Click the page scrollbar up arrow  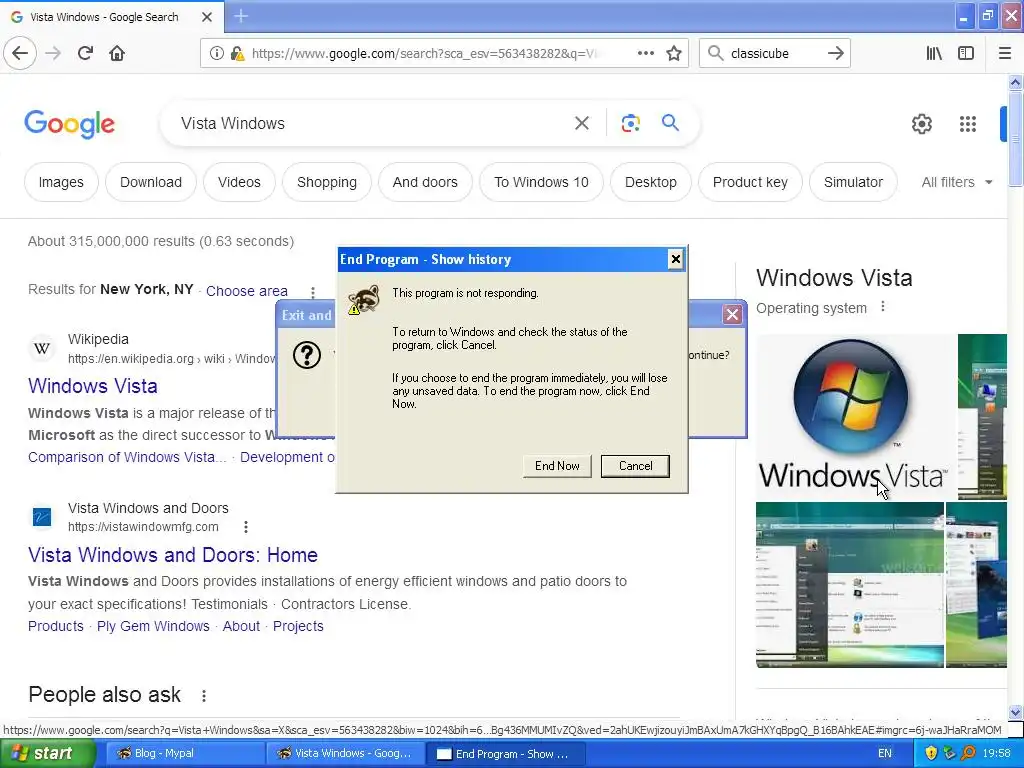(1015, 82)
